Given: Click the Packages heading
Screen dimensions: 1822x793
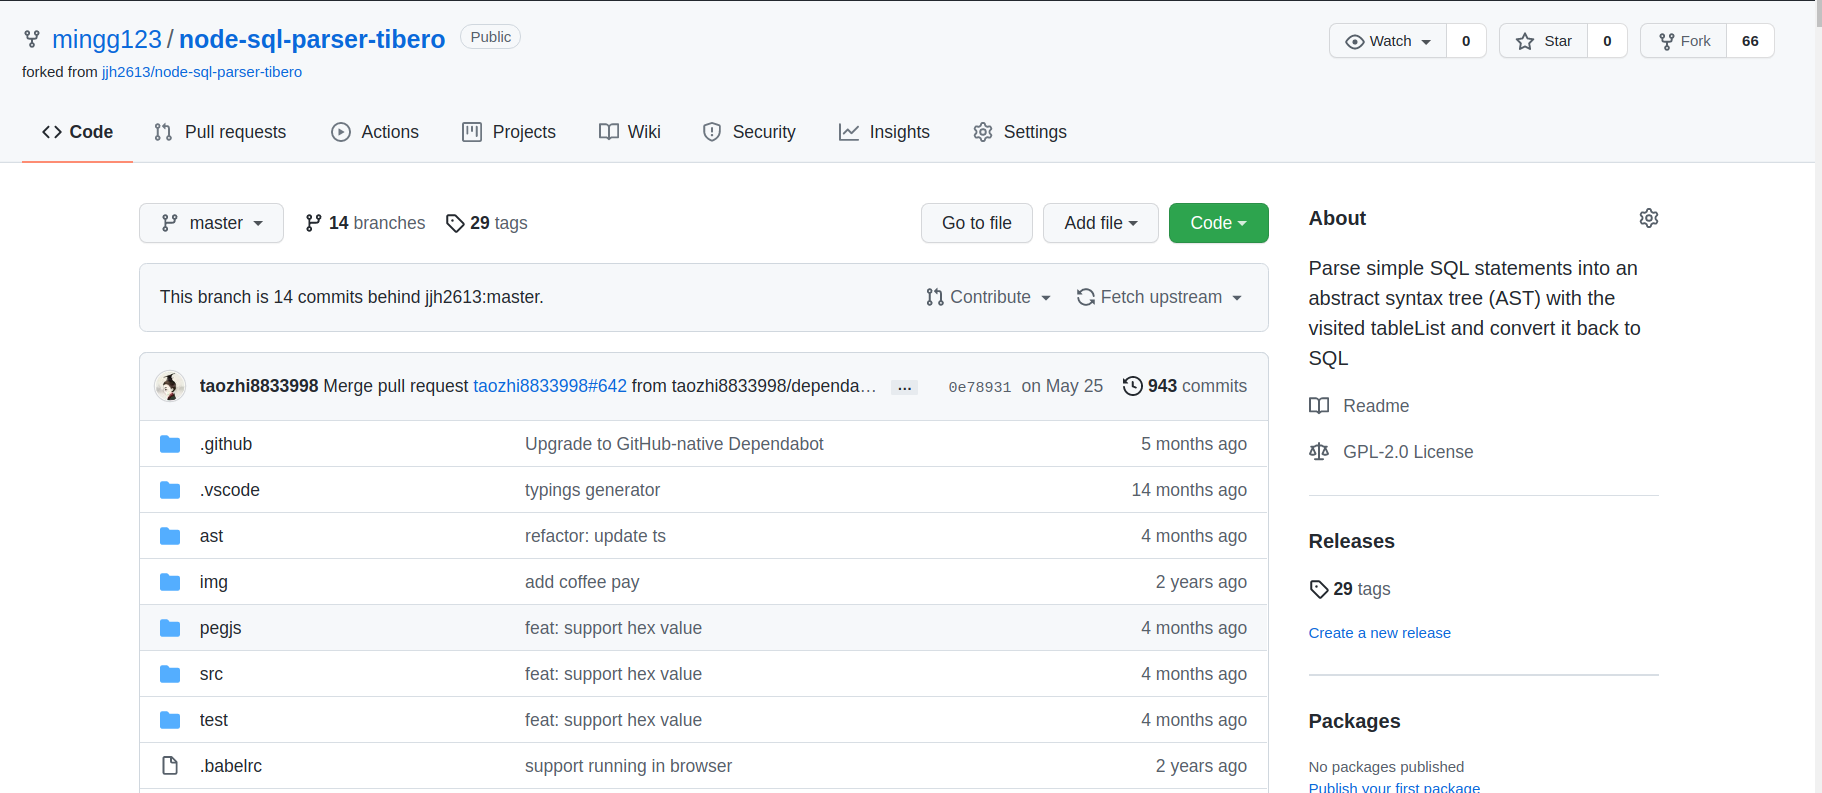Looking at the screenshot, I should pyautogui.click(x=1354, y=721).
